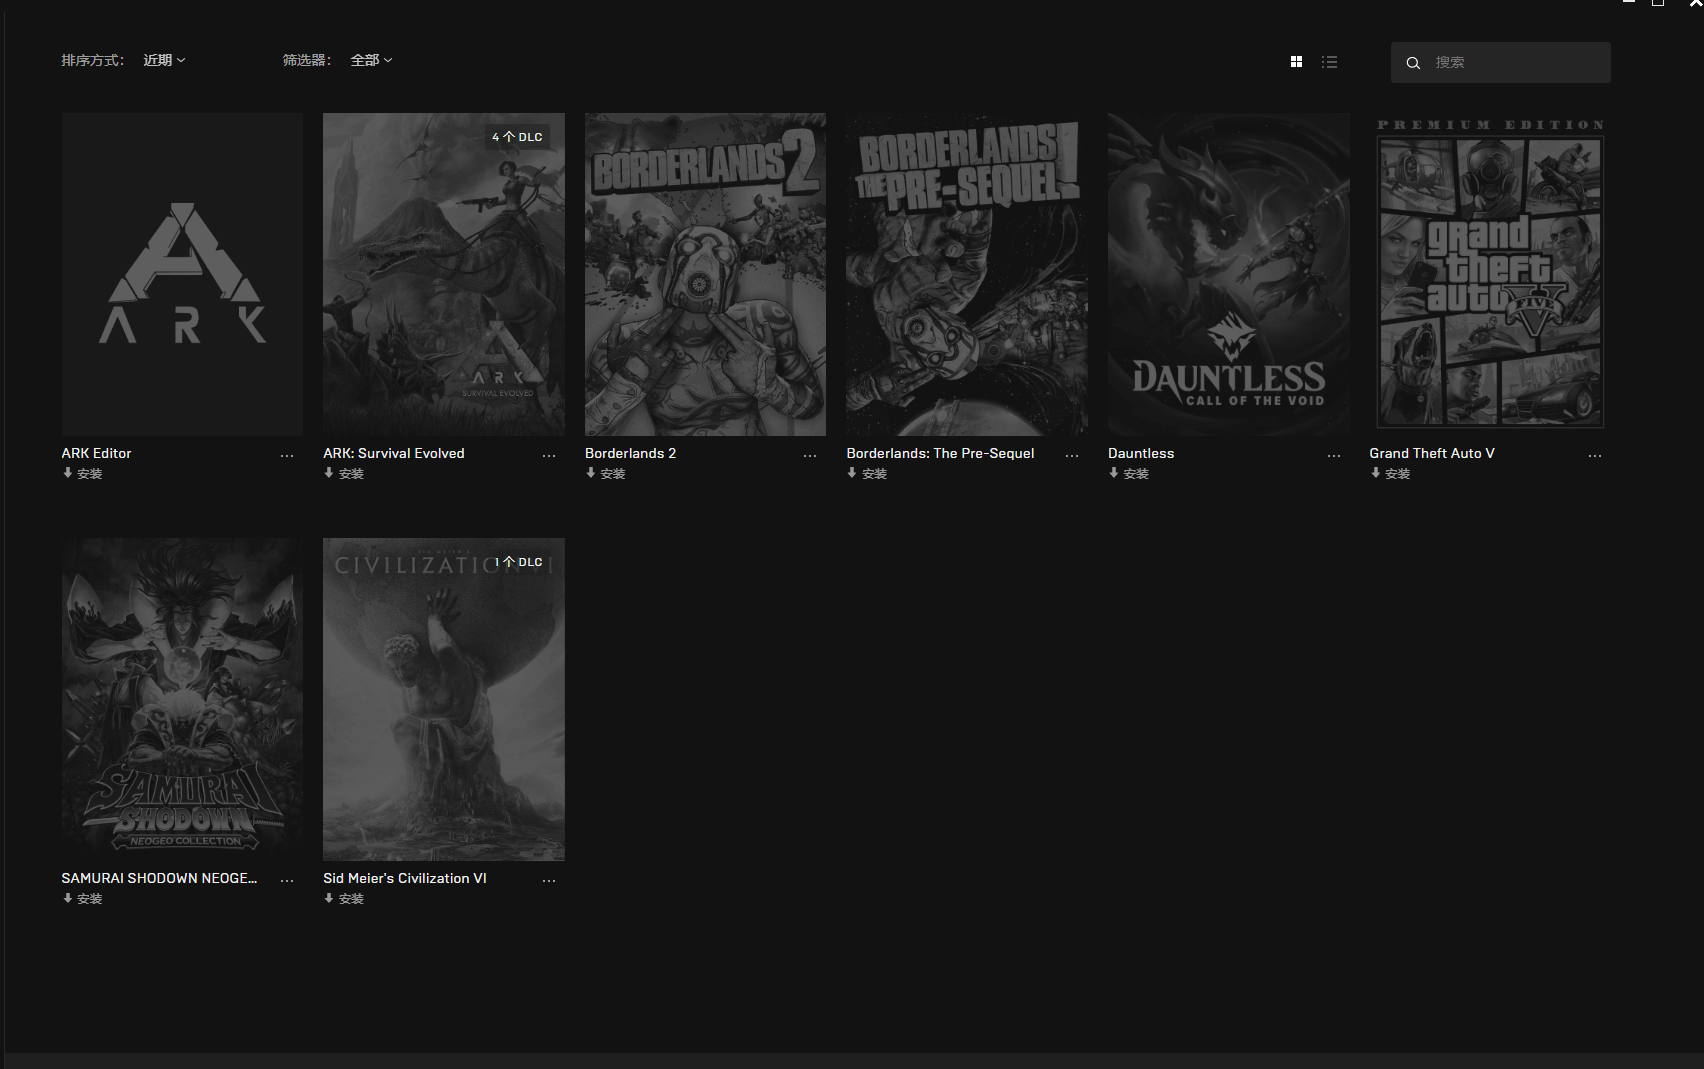Open ARK Editor options menu
Viewport: 1704px width, 1069px height.
[x=287, y=455]
